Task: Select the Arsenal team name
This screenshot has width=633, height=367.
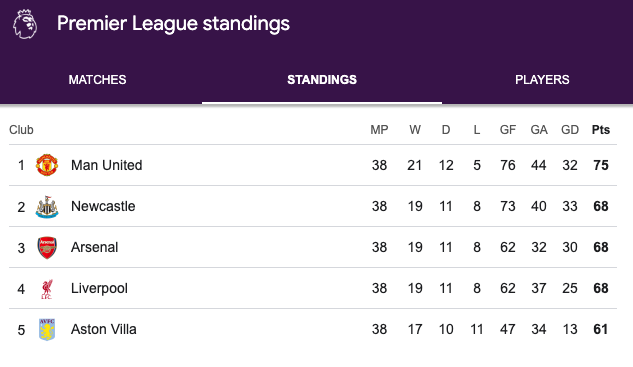Action: tap(94, 247)
